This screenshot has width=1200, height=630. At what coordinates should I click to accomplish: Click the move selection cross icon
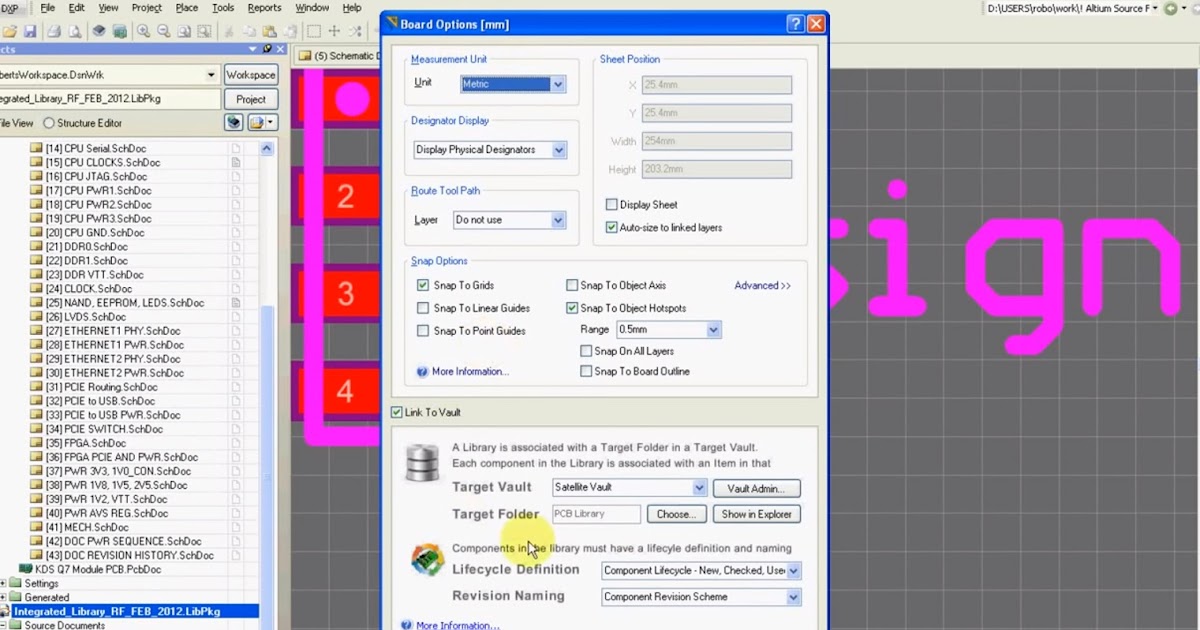coord(334,31)
